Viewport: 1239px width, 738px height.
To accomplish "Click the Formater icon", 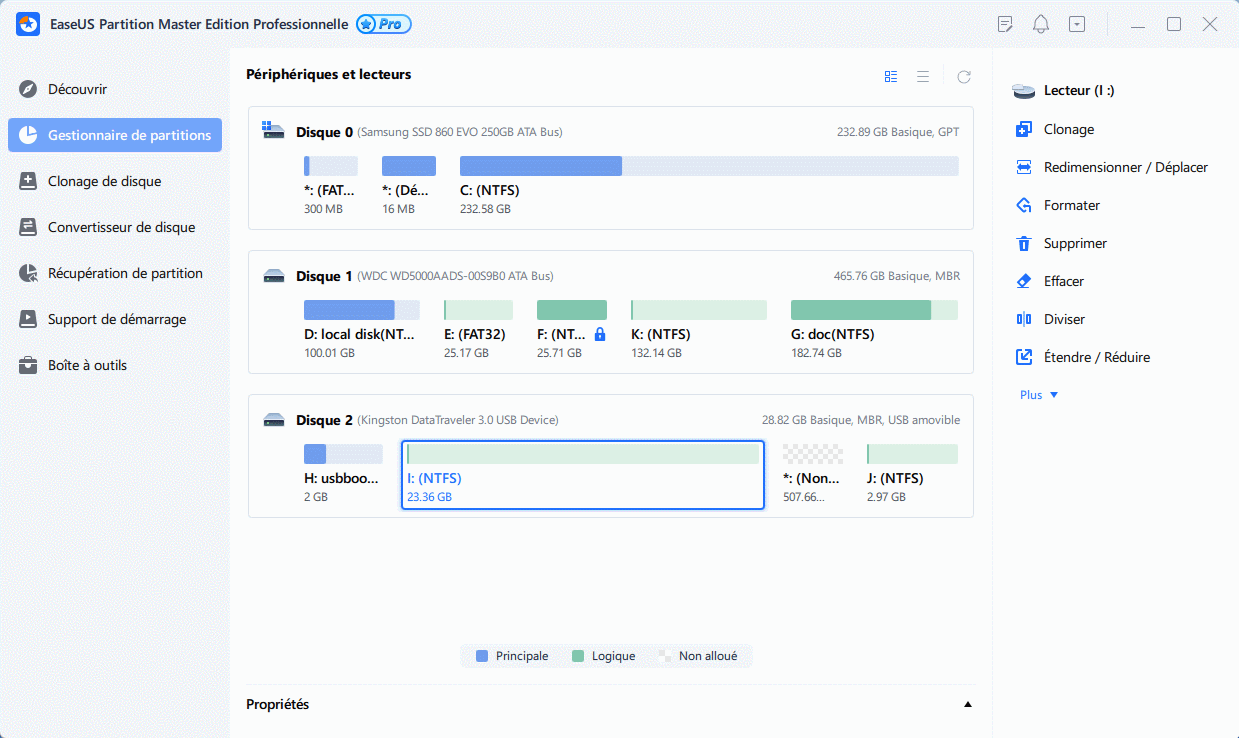I will coord(1023,205).
